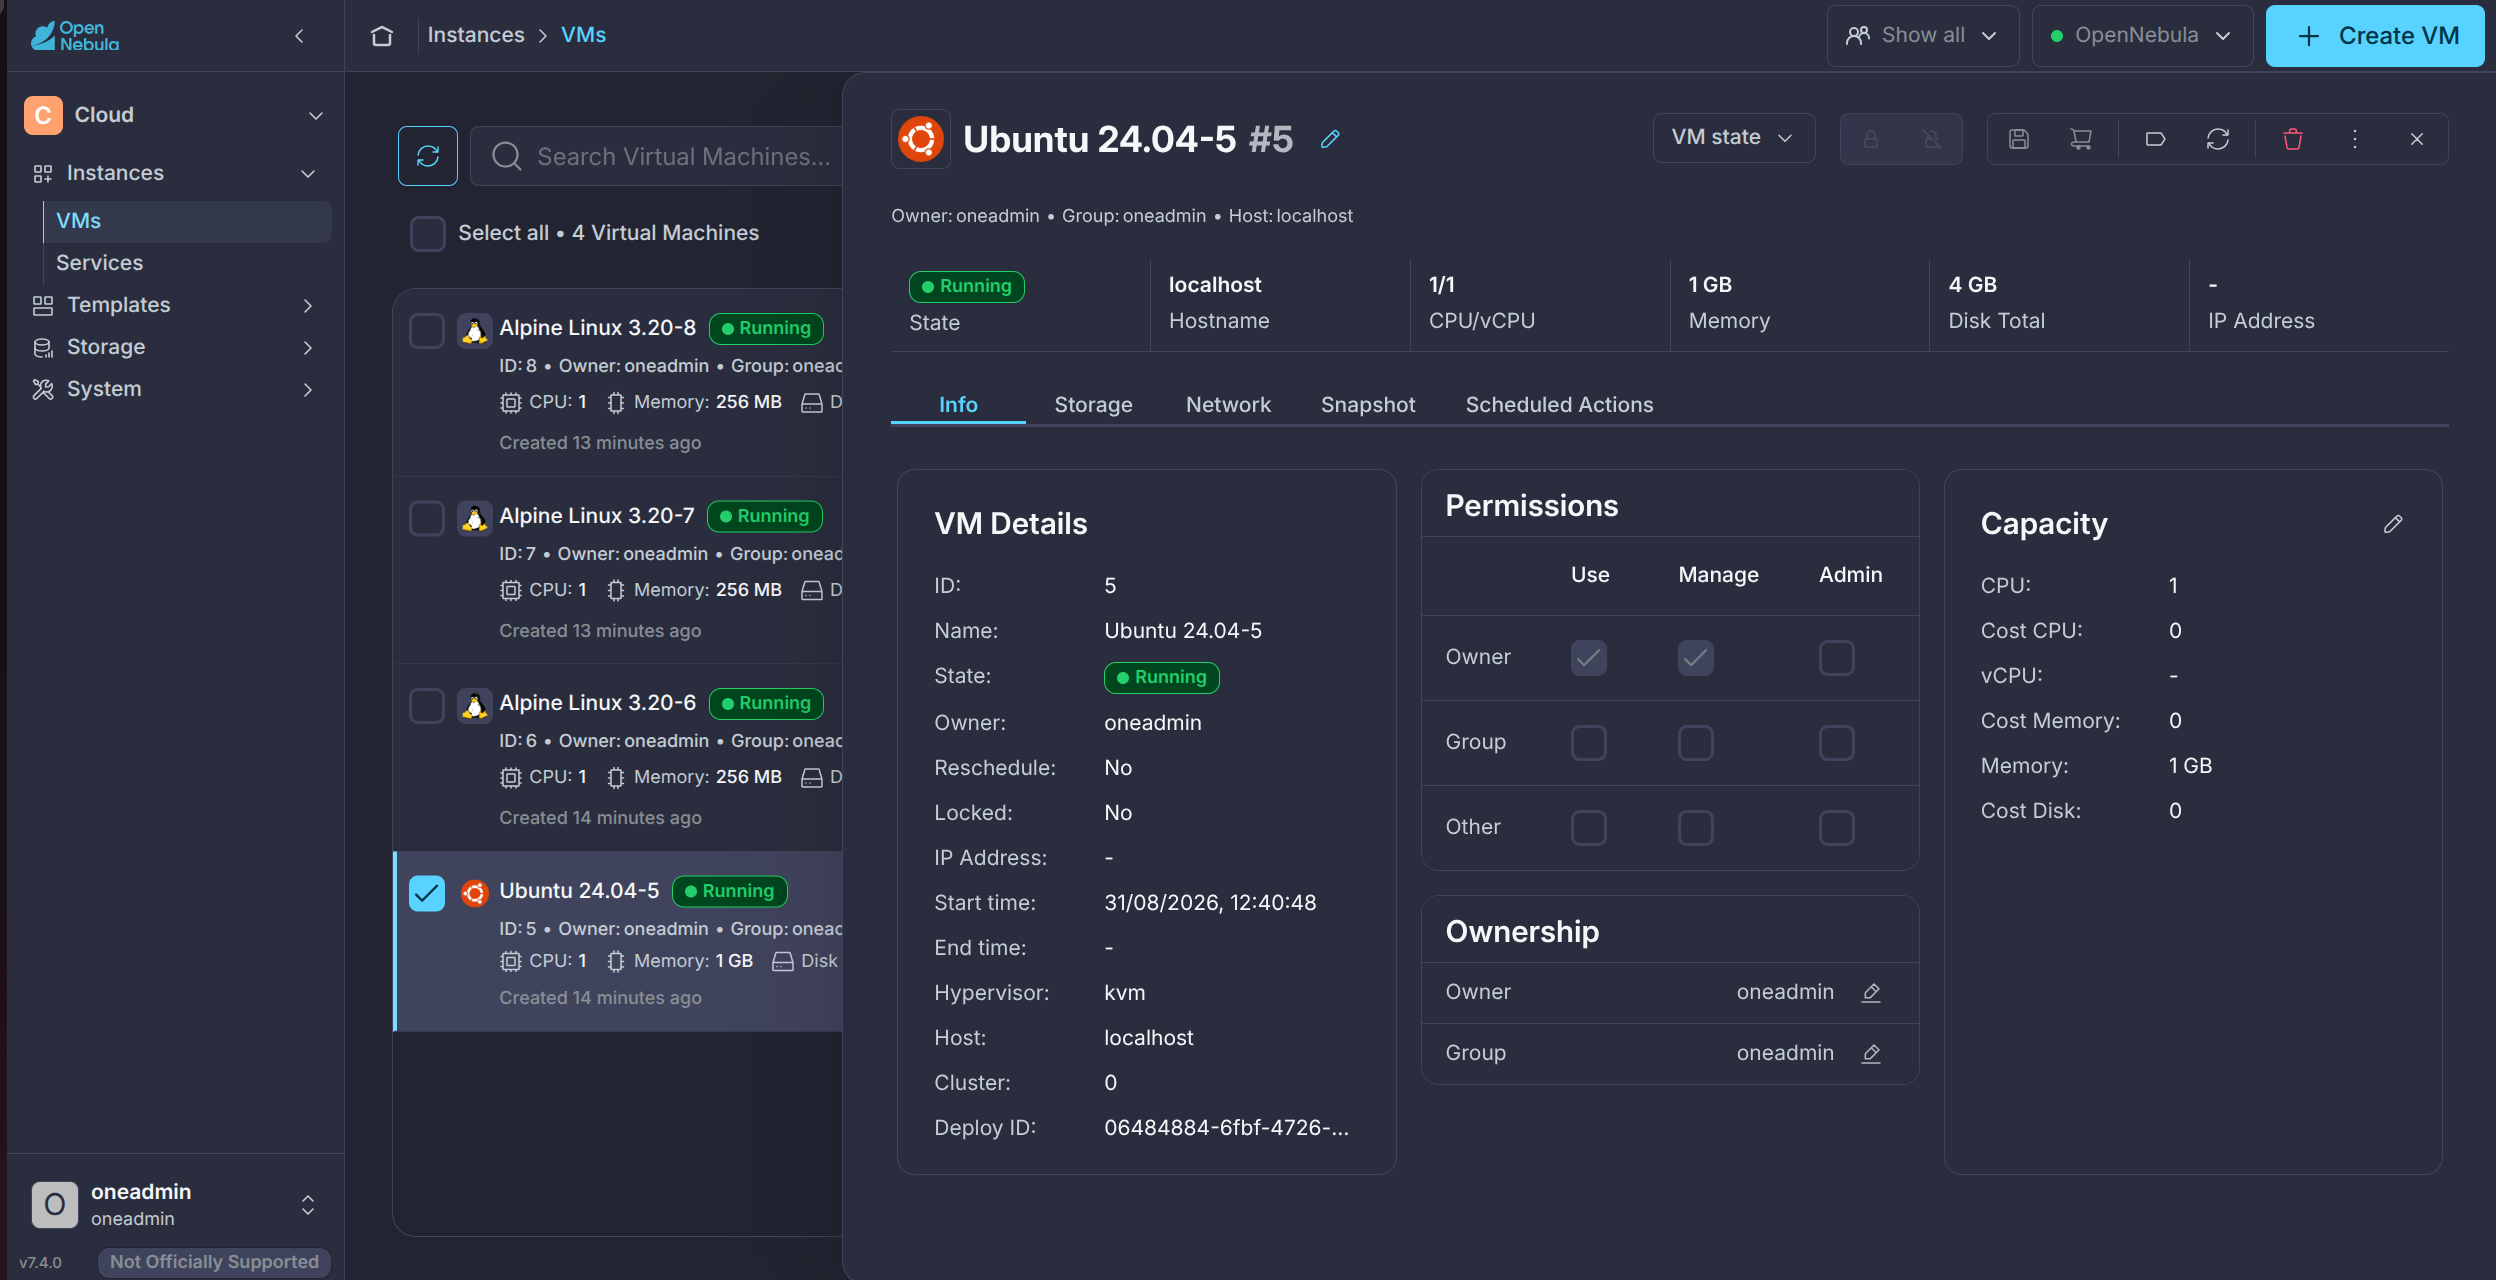Edit the Ubuntu 24.04-5 VM name pencil
The image size is (2496, 1280).
pyautogui.click(x=1330, y=139)
